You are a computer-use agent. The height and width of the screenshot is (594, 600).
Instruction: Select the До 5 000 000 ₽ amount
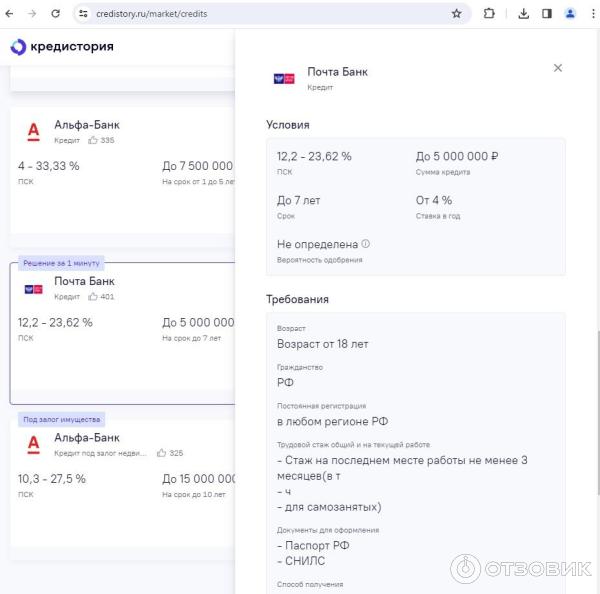click(457, 156)
